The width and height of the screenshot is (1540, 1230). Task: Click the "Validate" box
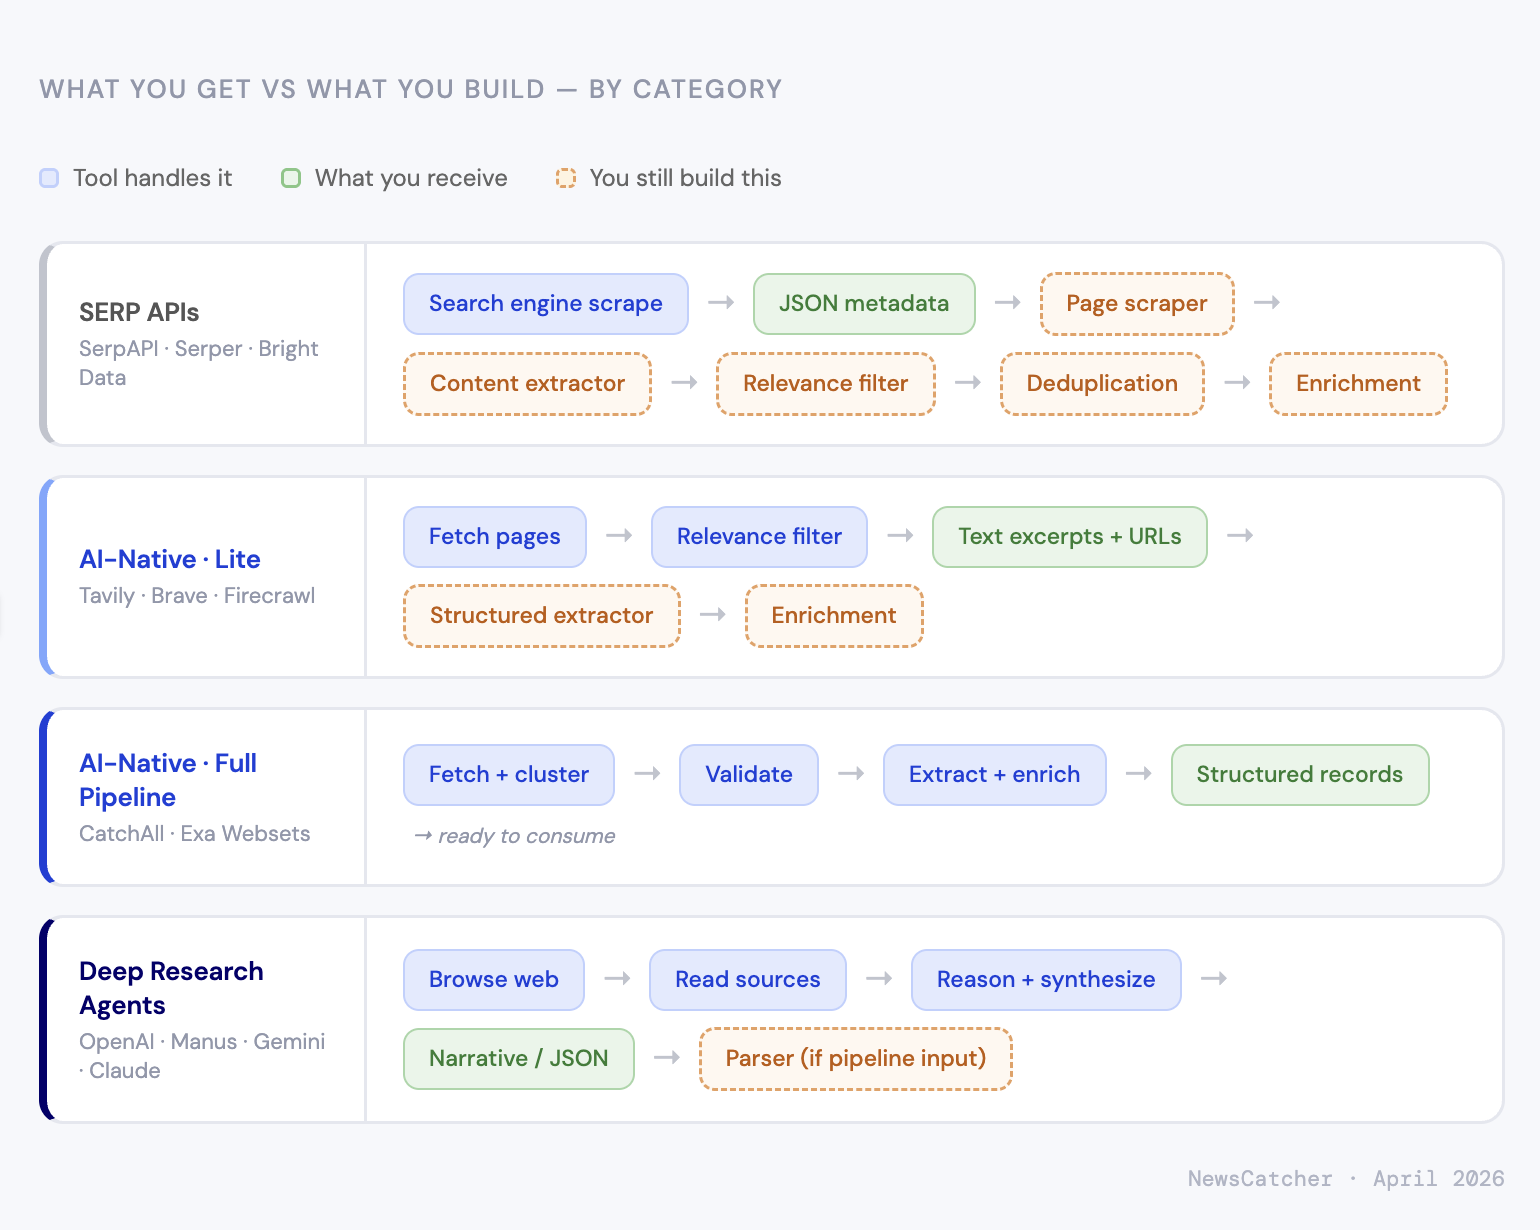(749, 775)
